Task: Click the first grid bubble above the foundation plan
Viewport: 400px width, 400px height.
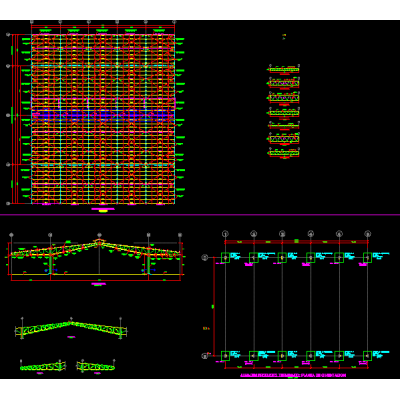Action: click(226, 233)
